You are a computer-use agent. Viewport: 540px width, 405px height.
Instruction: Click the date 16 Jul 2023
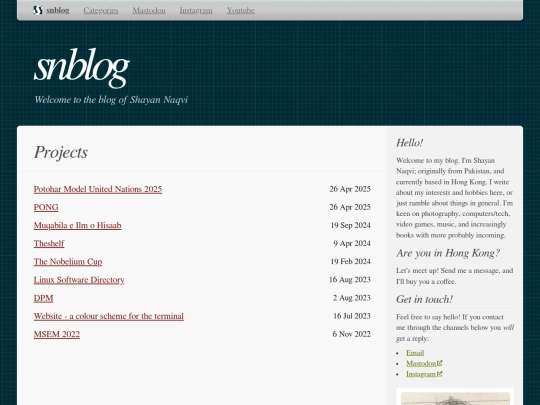(352, 316)
